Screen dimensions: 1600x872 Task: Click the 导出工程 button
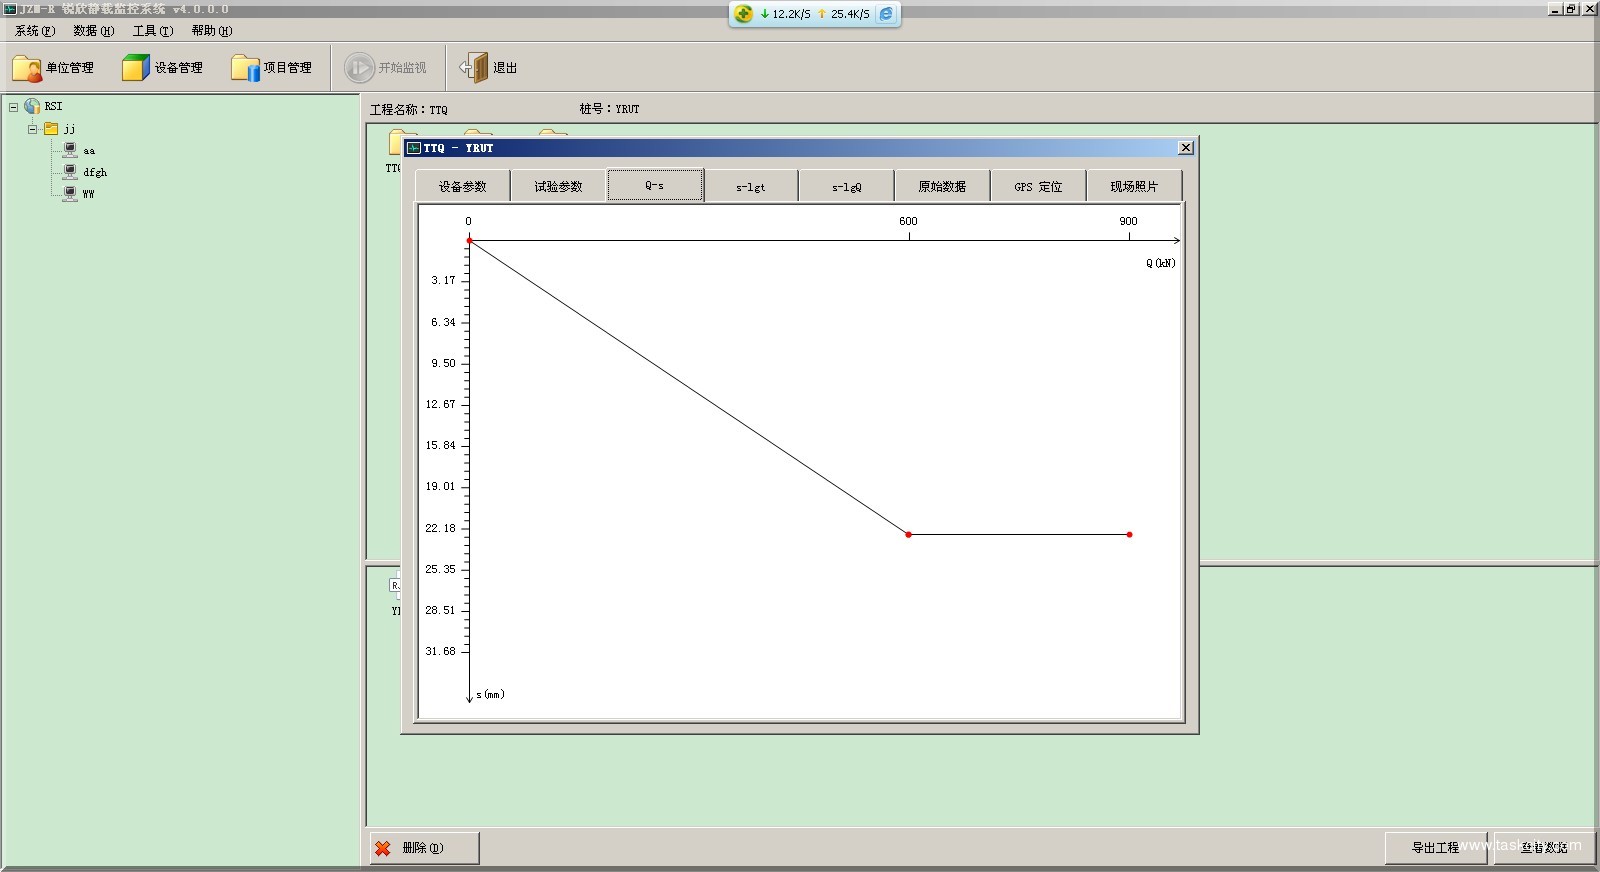click(x=1435, y=848)
